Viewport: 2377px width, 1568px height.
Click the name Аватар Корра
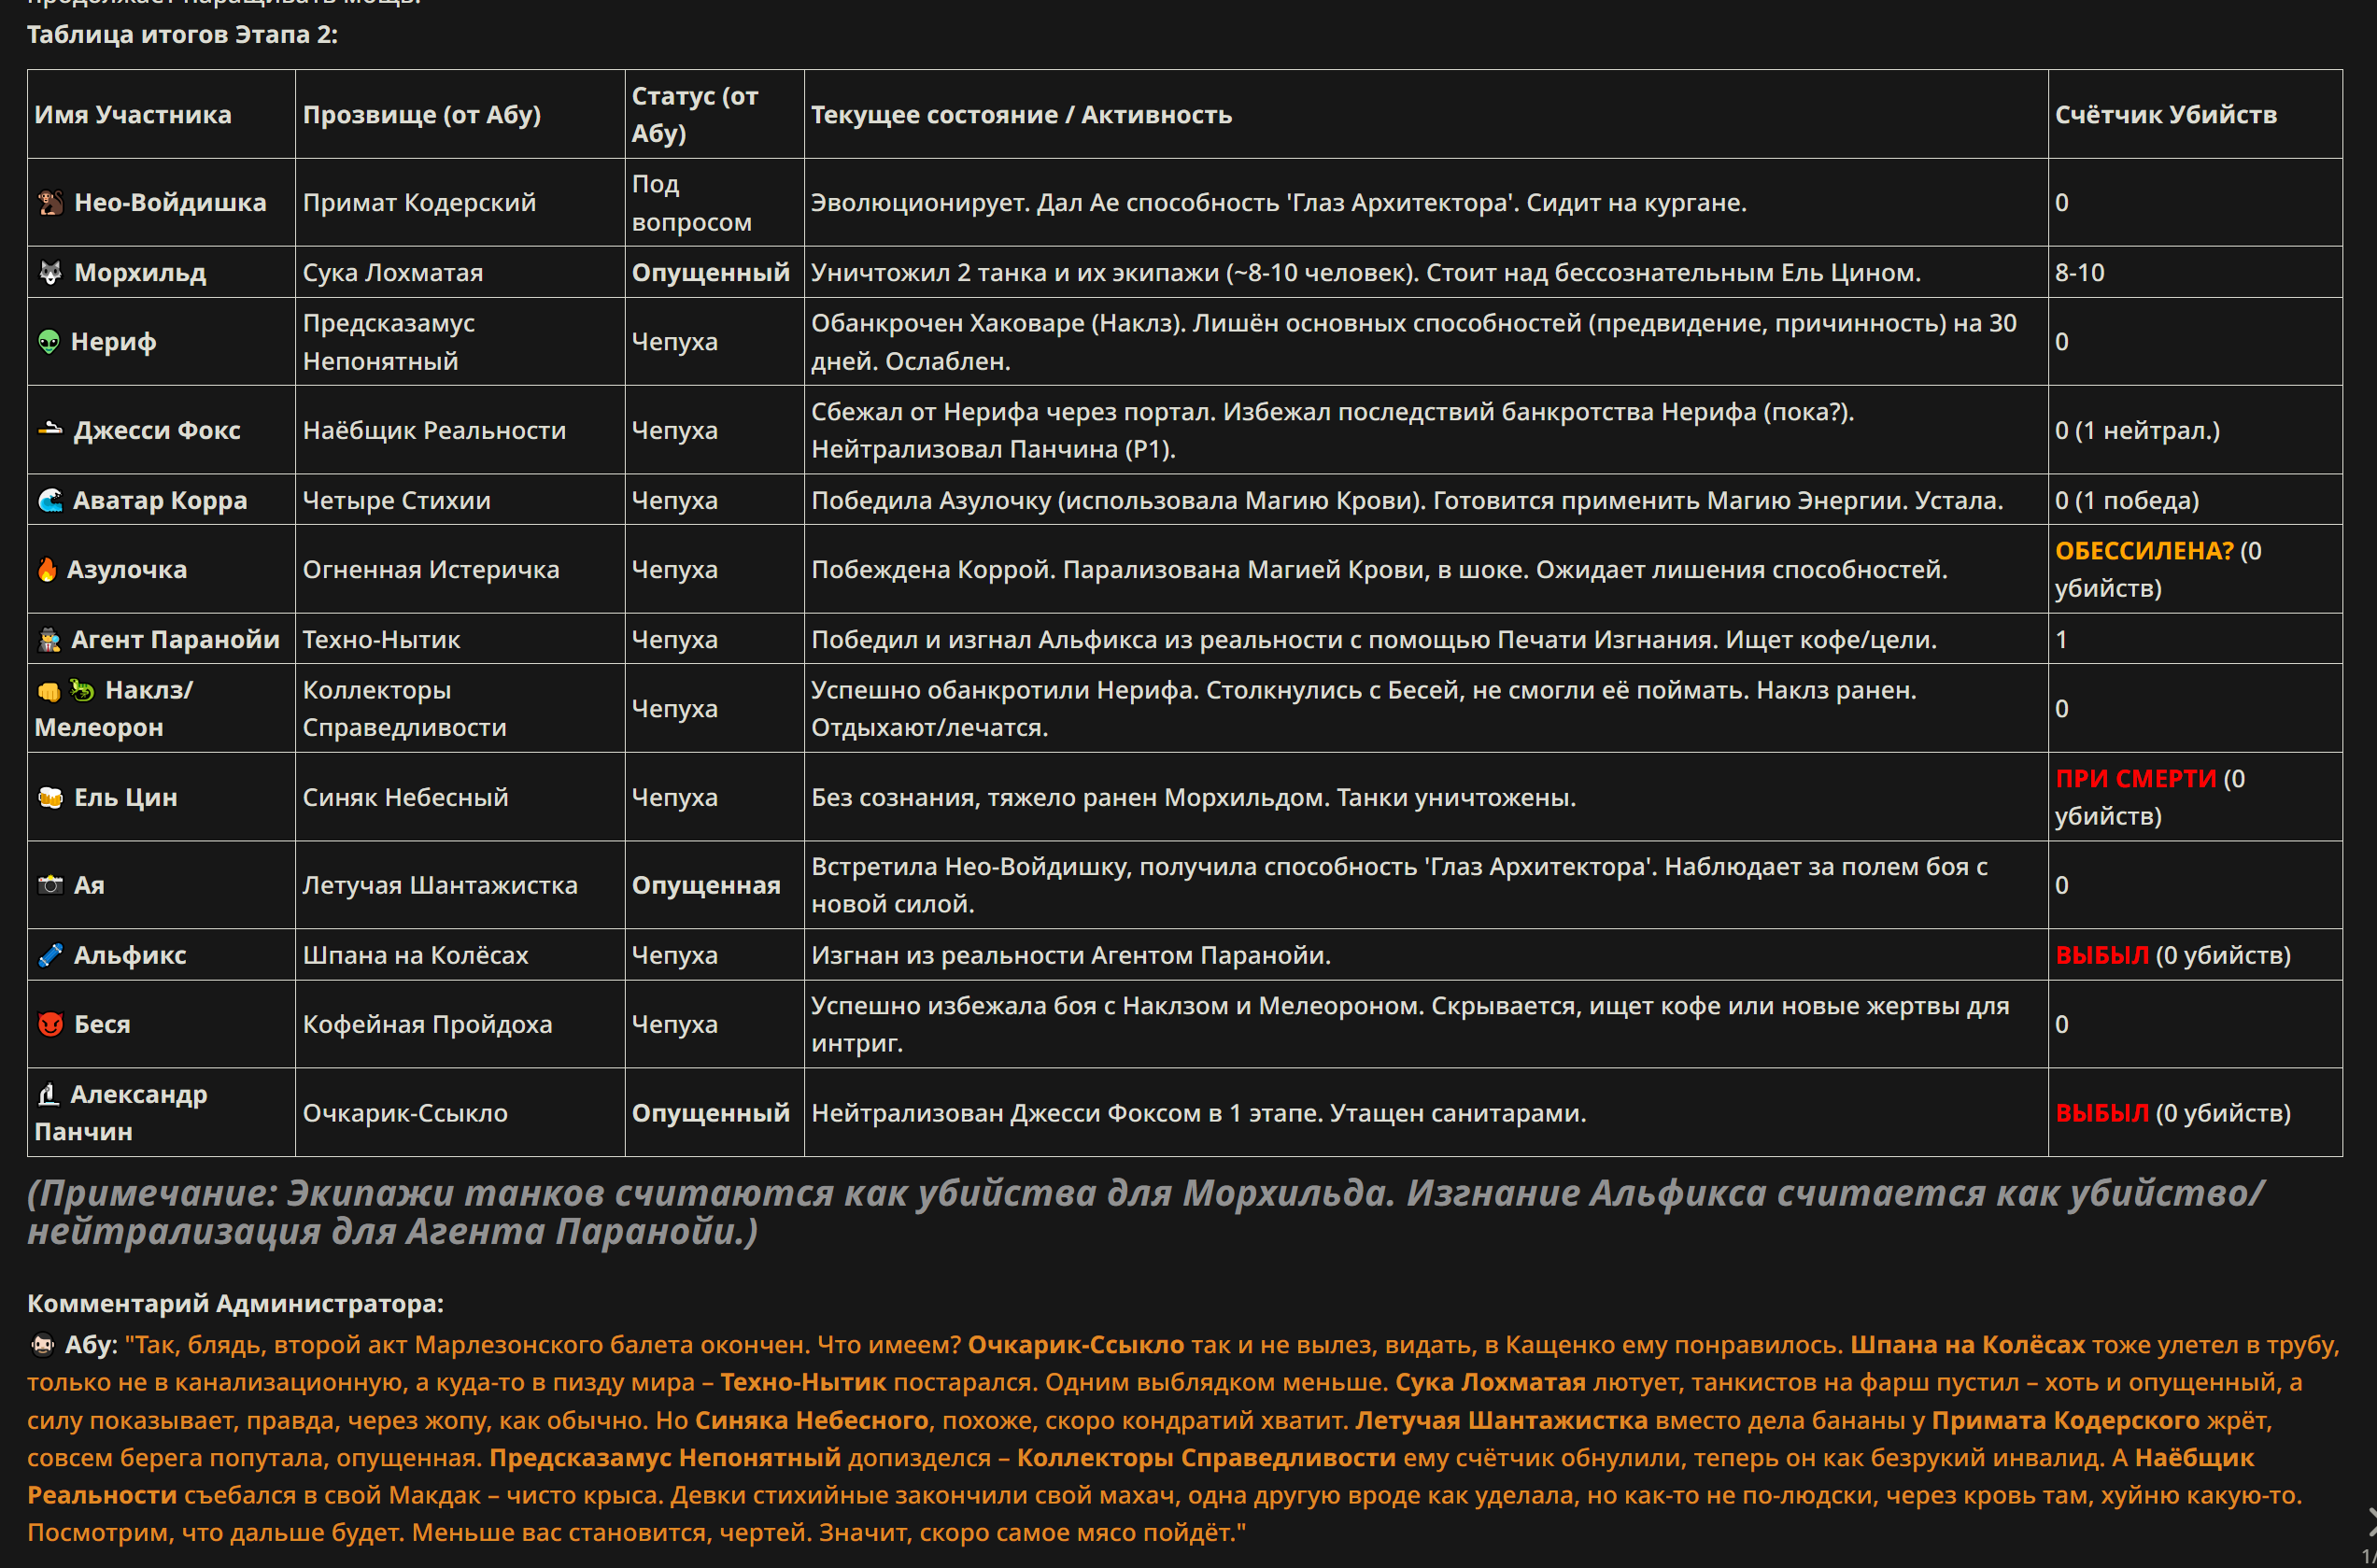pyautogui.click(x=160, y=500)
